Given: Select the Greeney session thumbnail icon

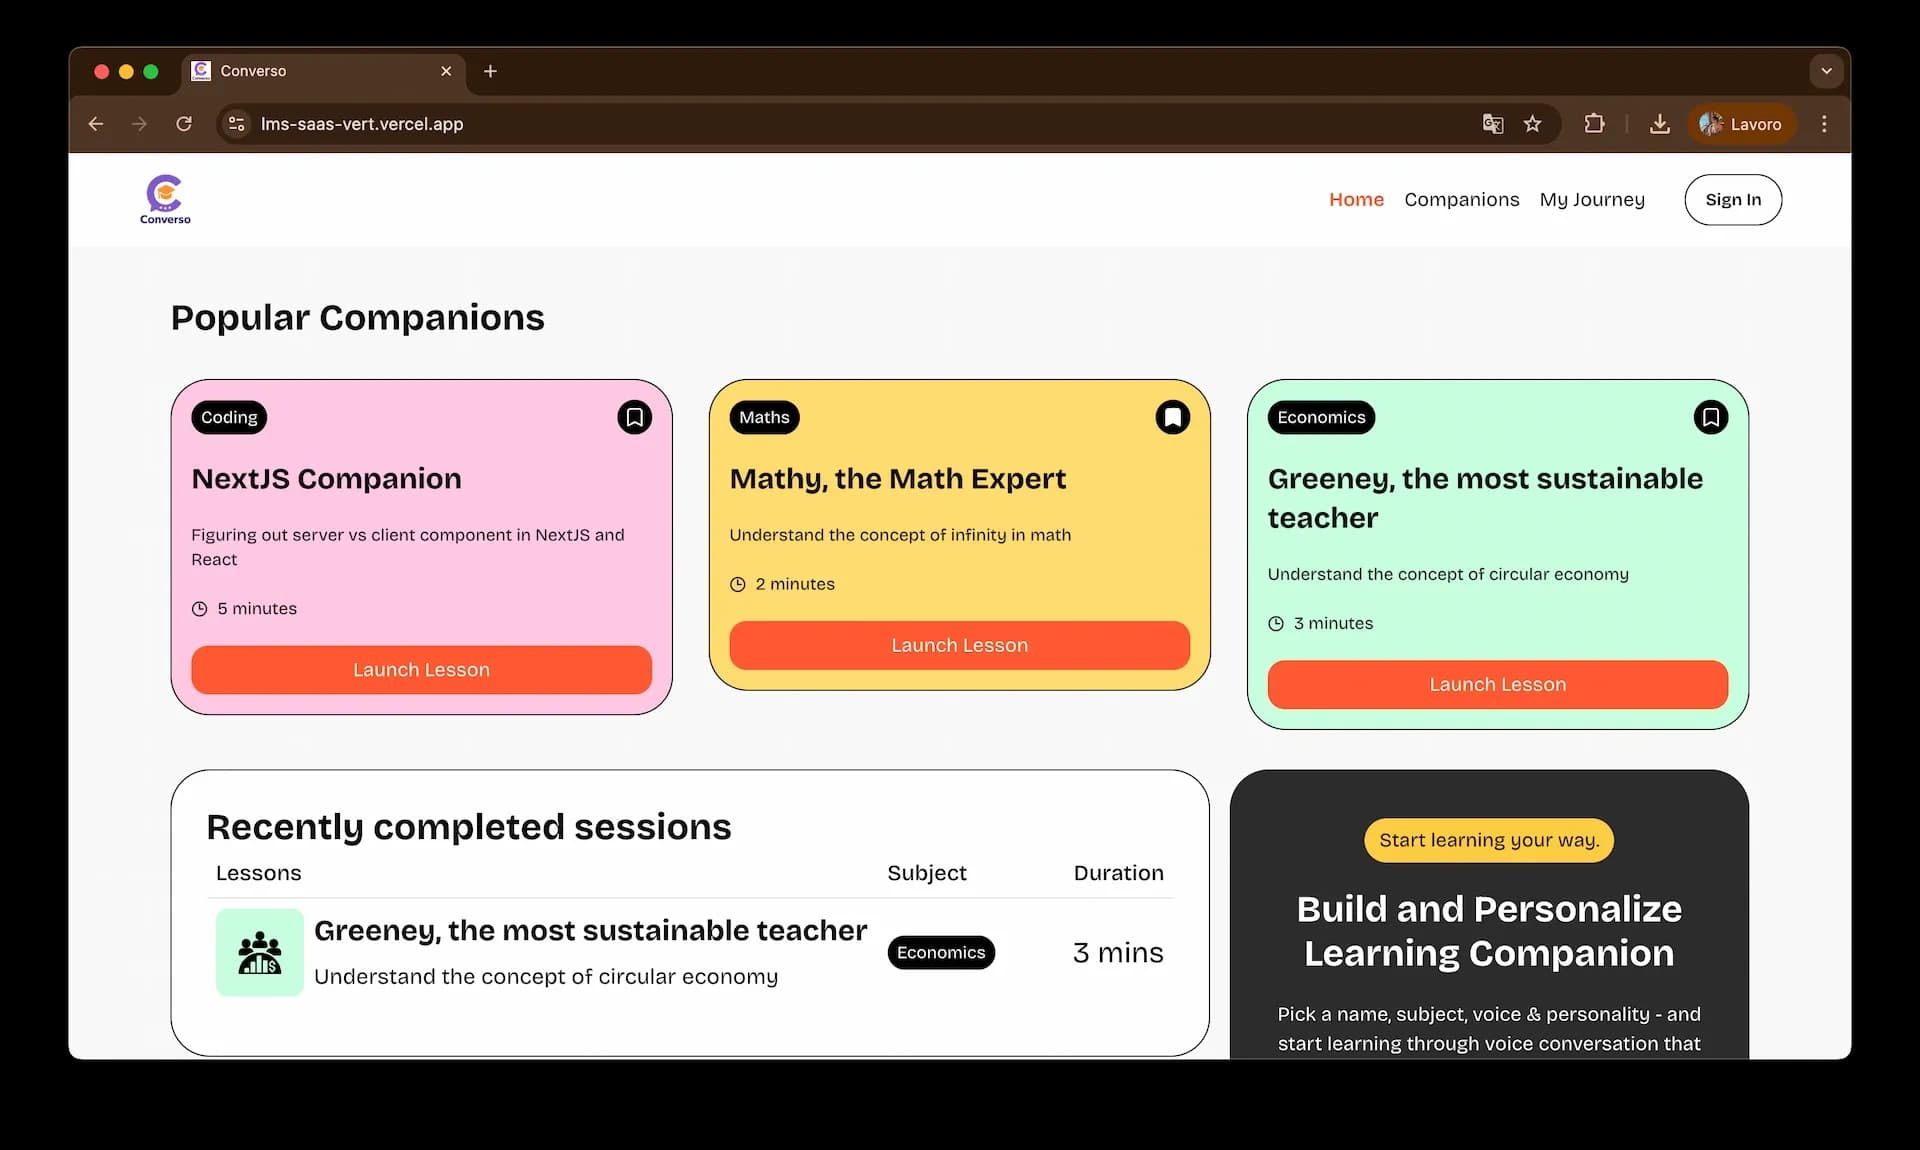Looking at the screenshot, I should pos(258,953).
